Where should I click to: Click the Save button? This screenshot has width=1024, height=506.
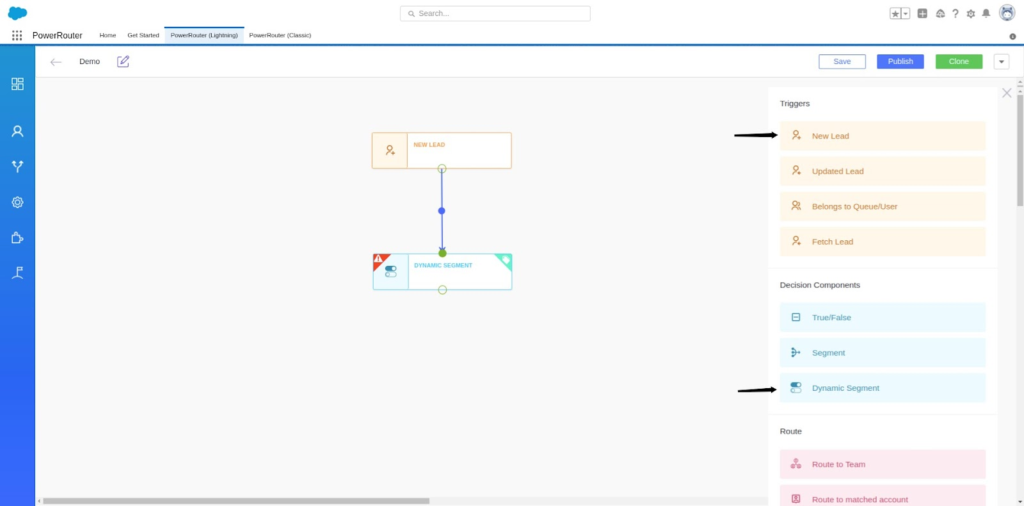pyautogui.click(x=841, y=61)
